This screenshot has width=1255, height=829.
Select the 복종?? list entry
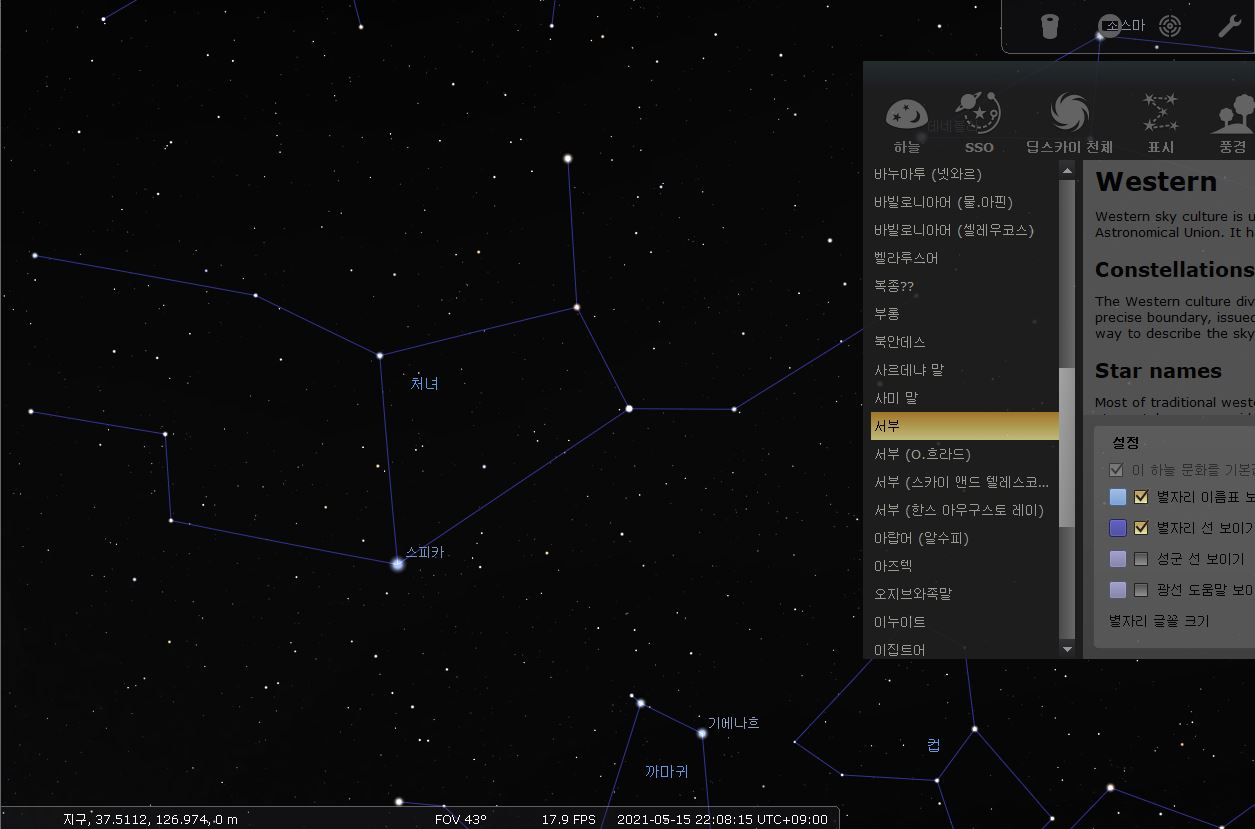pyautogui.click(x=964, y=286)
